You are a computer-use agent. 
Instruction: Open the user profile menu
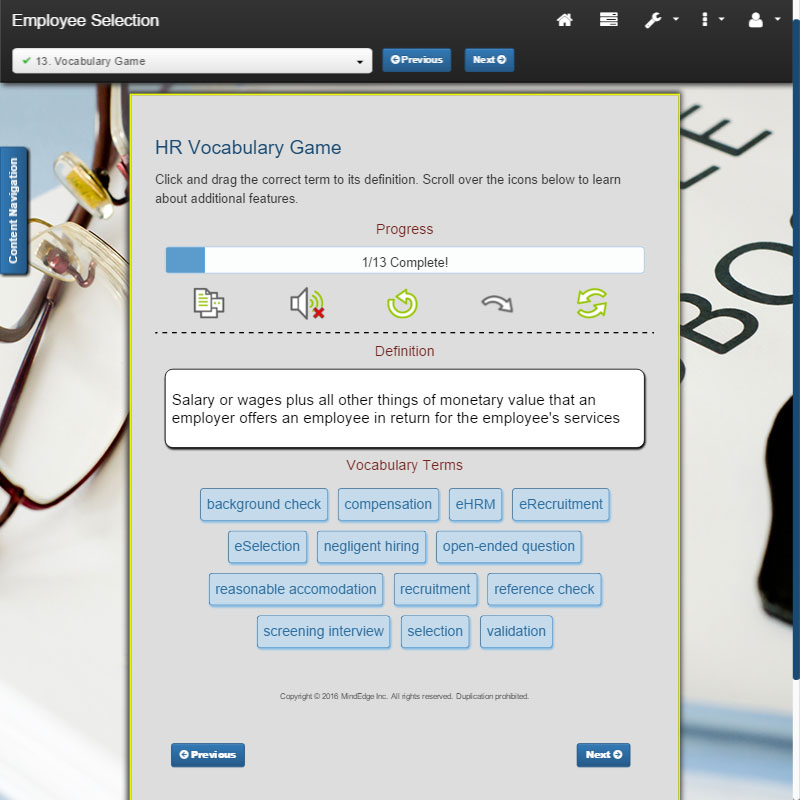point(763,20)
